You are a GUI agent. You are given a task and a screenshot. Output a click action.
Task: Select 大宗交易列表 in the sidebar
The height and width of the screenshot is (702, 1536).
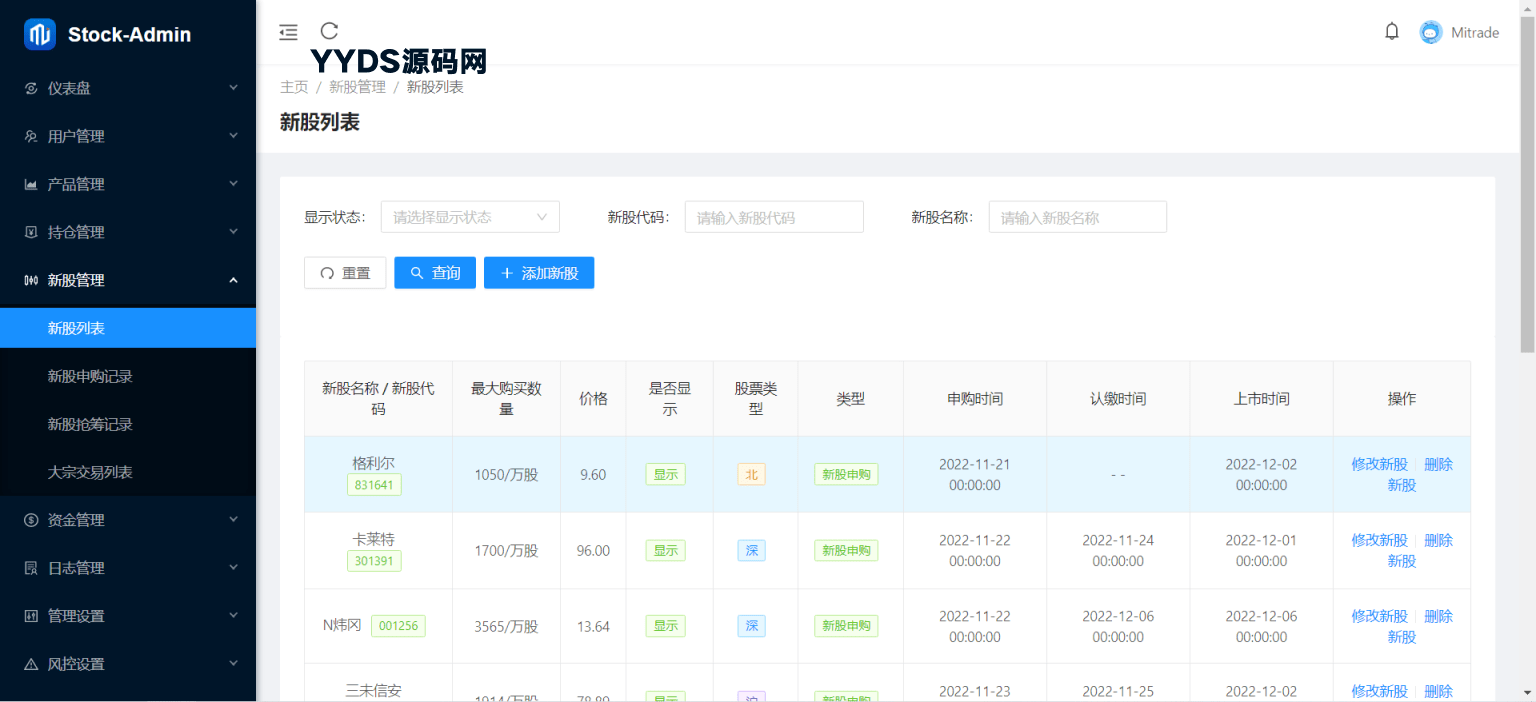[90, 472]
